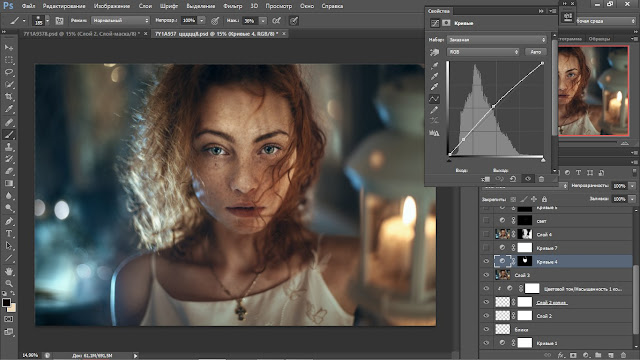Select the Eyedropper tool in the toolbox
640x360 pixels.
tap(9, 109)
